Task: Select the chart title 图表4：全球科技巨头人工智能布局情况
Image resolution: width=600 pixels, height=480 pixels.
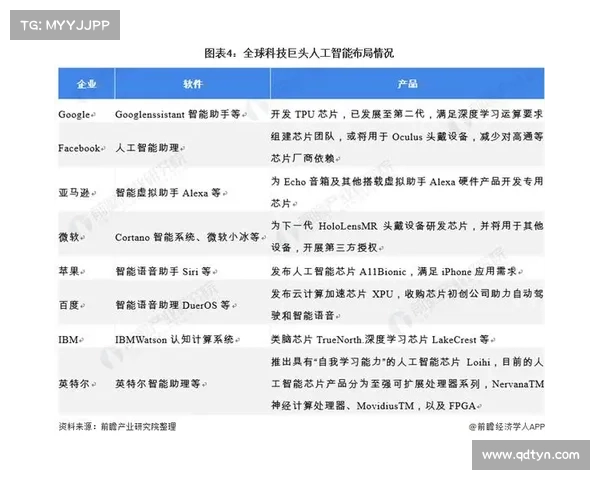Action: click(299, 53)
